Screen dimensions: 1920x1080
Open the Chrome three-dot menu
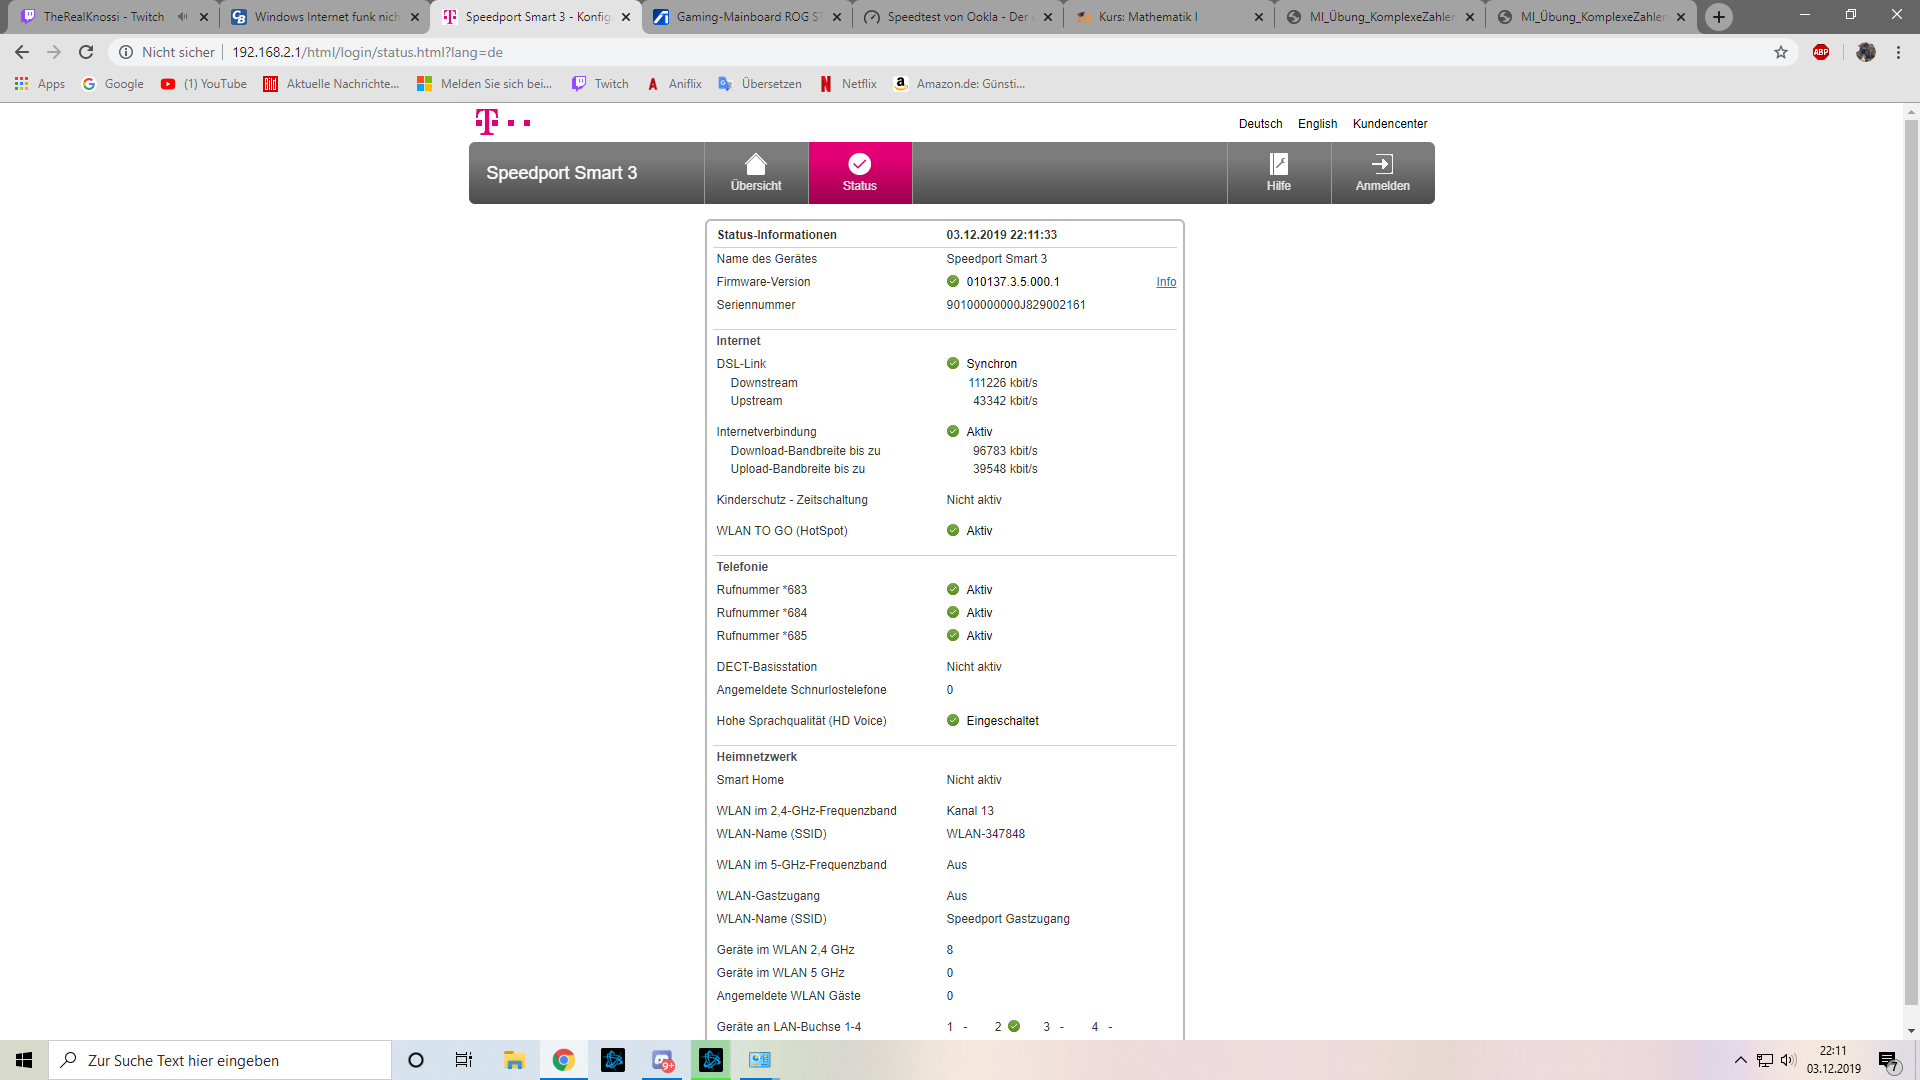(1898, 52)
